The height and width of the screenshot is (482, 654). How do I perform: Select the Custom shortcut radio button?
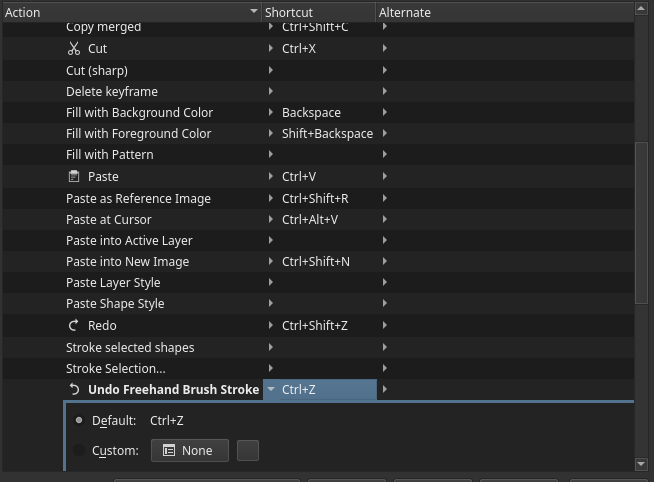point(79,451)
